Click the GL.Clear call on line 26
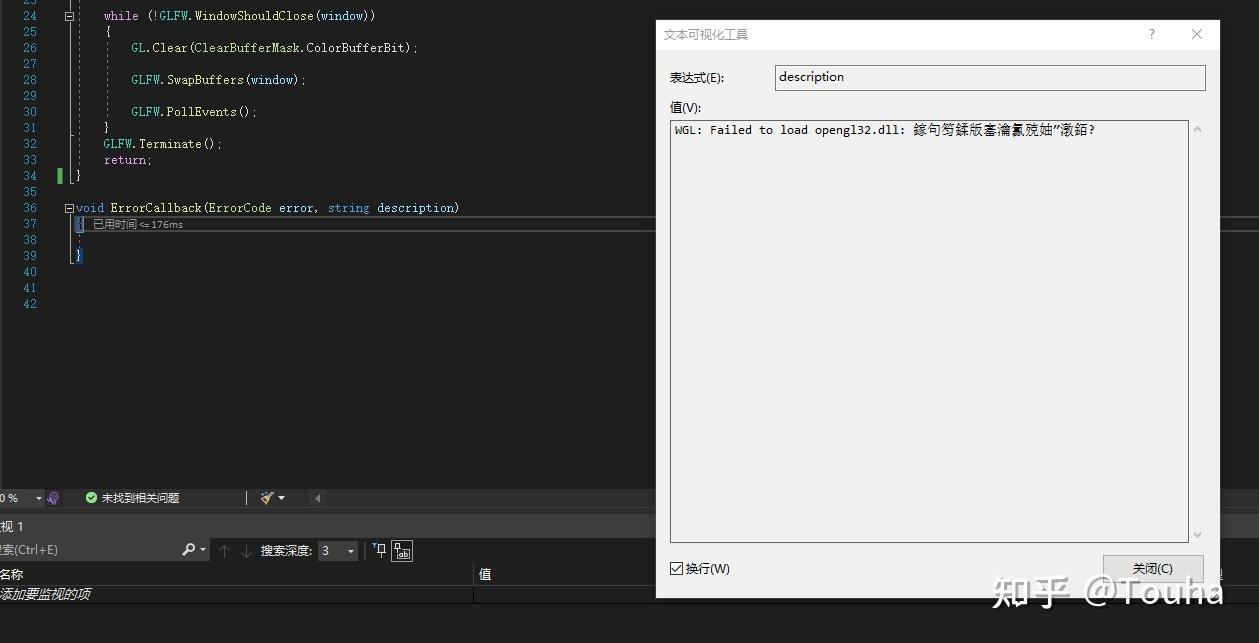The image size is (1259, 643). coord(272,48)
